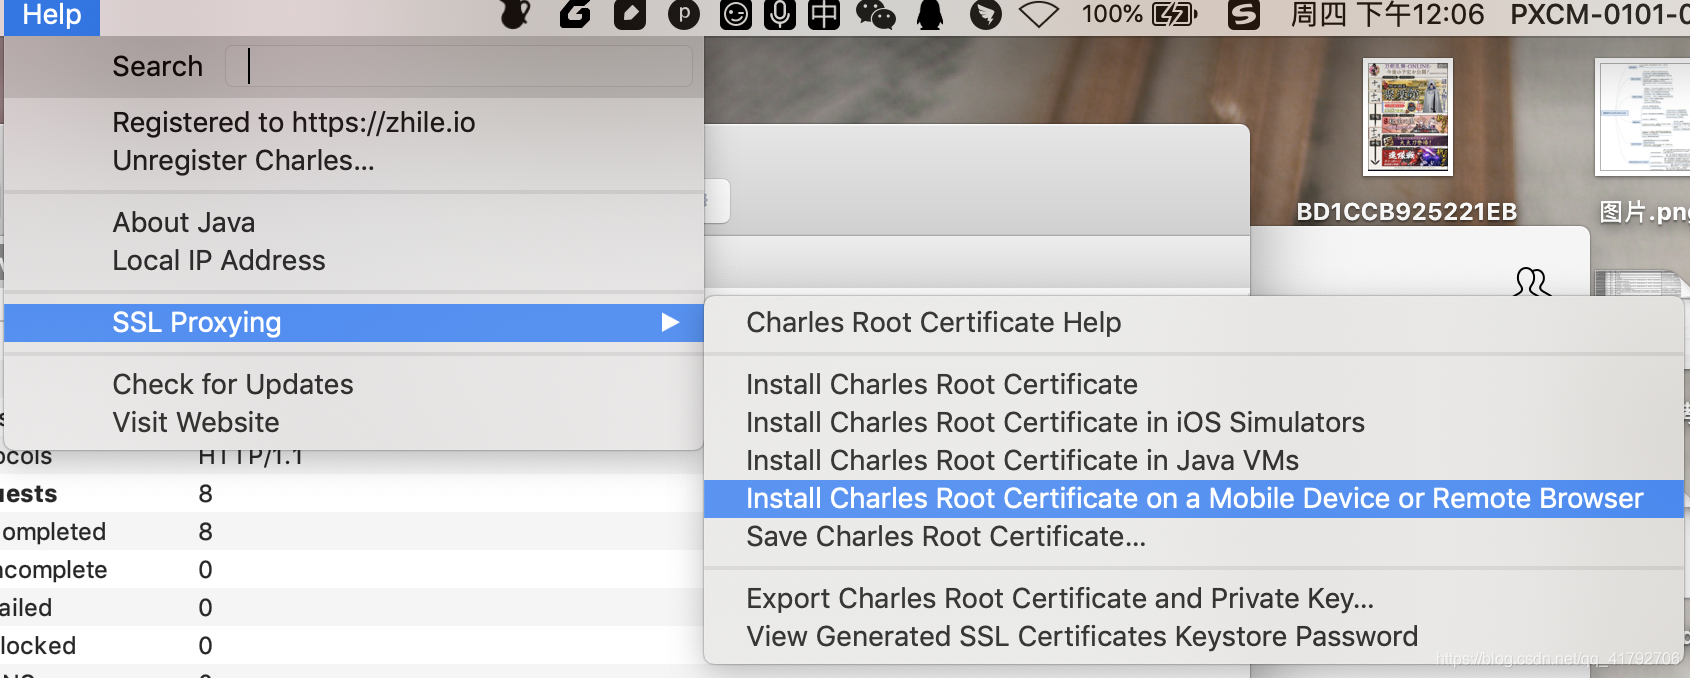The width and height of the screenshot is (1690, 678).
Task: Click the Blocked row value 0
Action: tap(205, 646)
